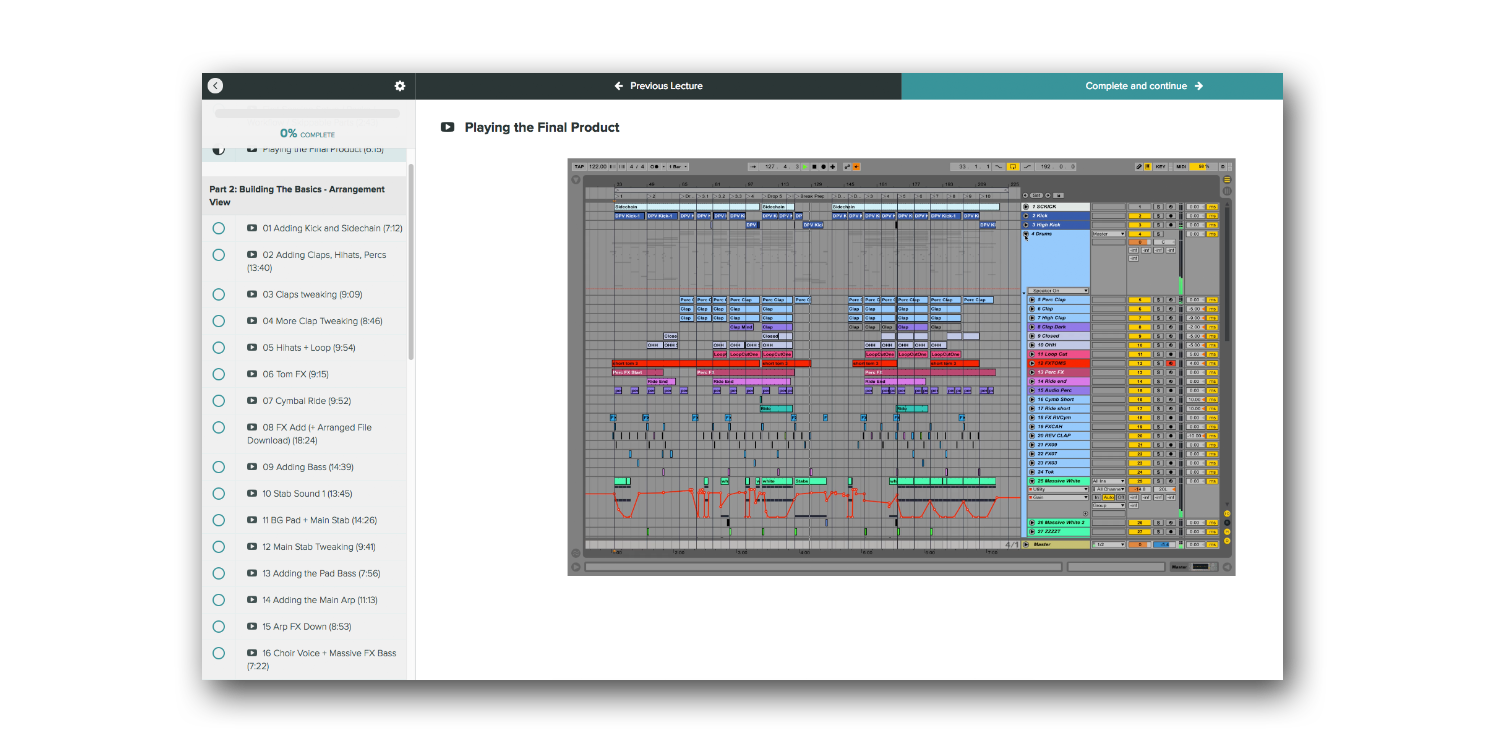Open the 1/2 Master output dropdown

[x=1108, y=544]
